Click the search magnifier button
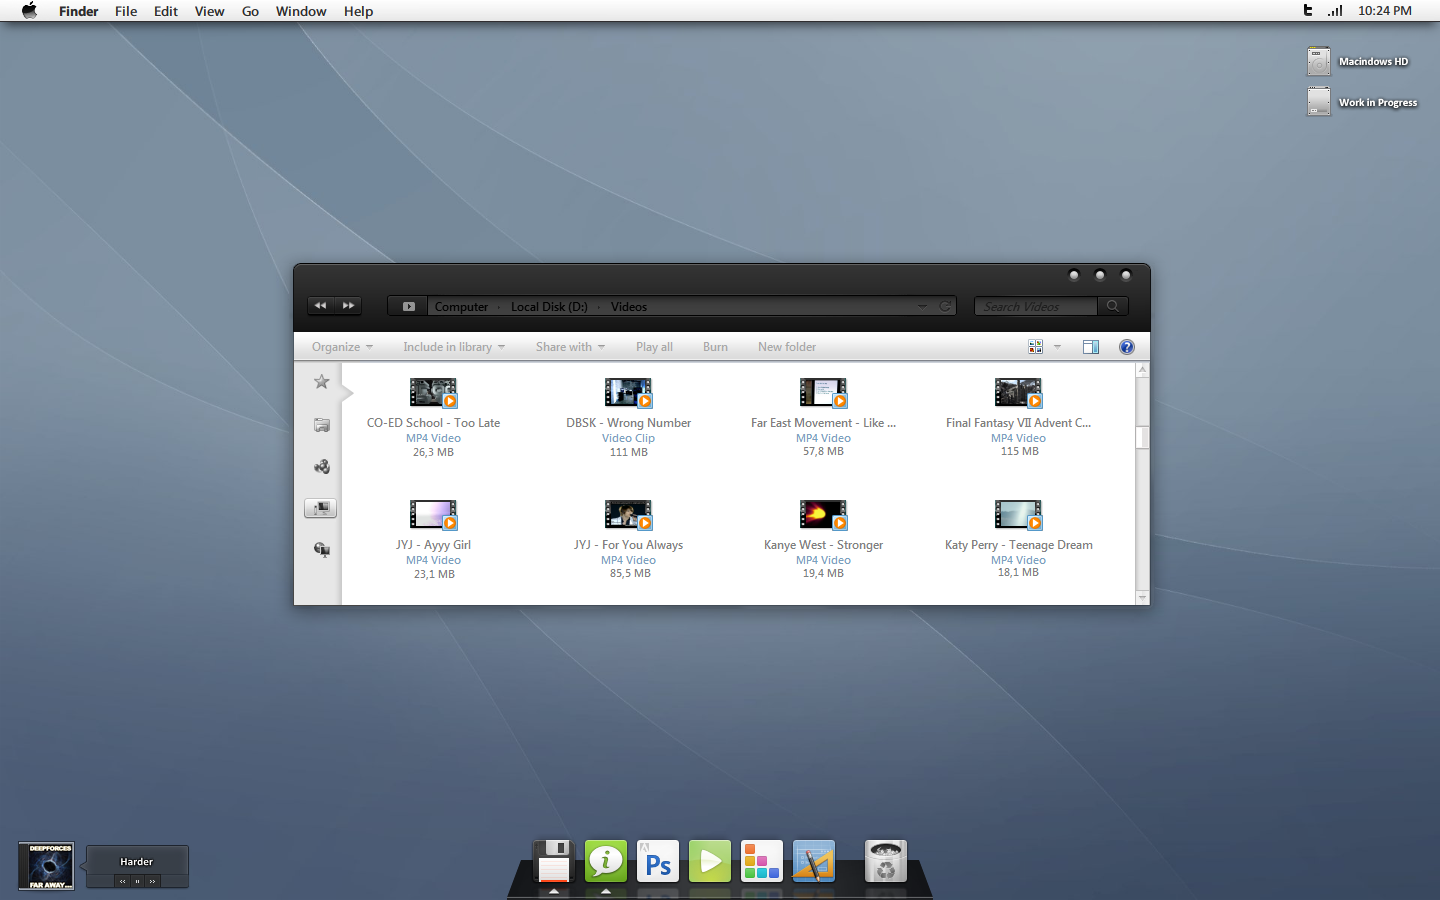The width and height of the screenshot is (1440, 900). pyautogui.click(x=1113, y=306)
